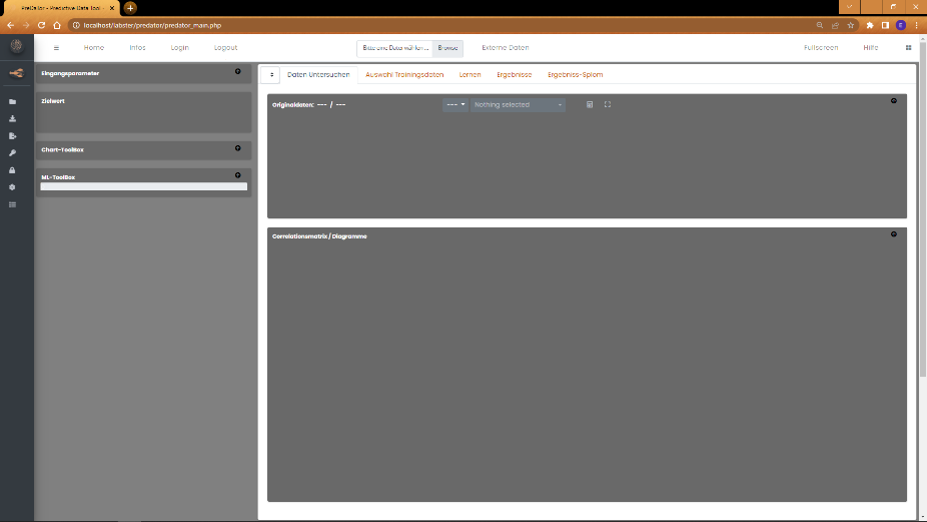Collapse the Eingangsparameter panel
Screen dimensions: 927x522
click(x=237, y=71)
